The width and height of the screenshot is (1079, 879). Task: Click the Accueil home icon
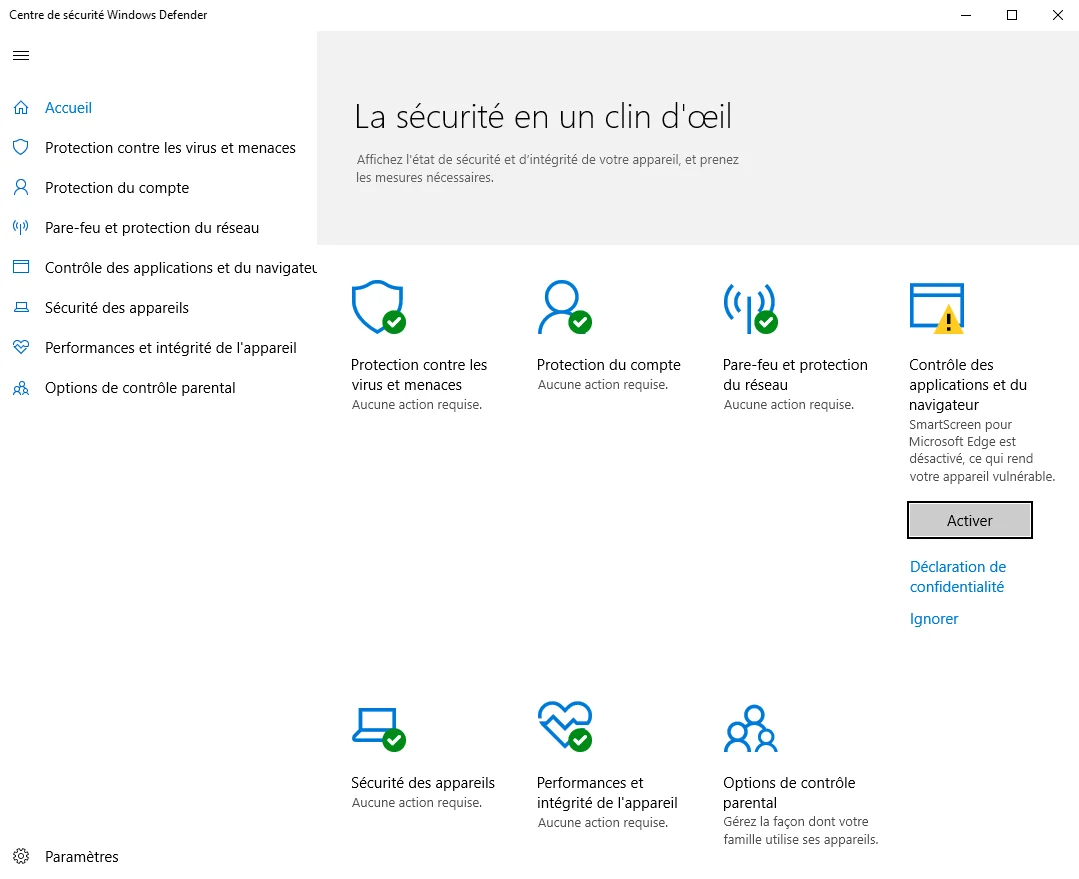(x=19, y=107)
